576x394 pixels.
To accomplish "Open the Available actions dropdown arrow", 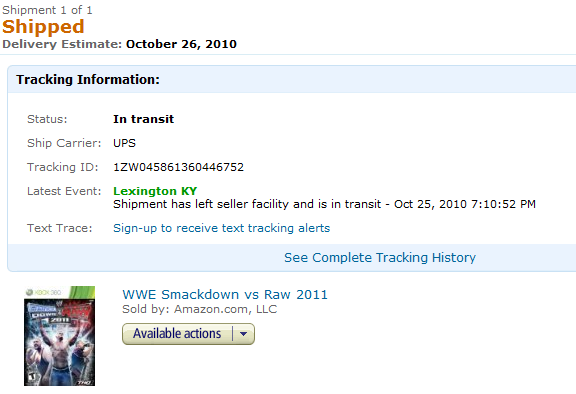I will coord(243,334).
